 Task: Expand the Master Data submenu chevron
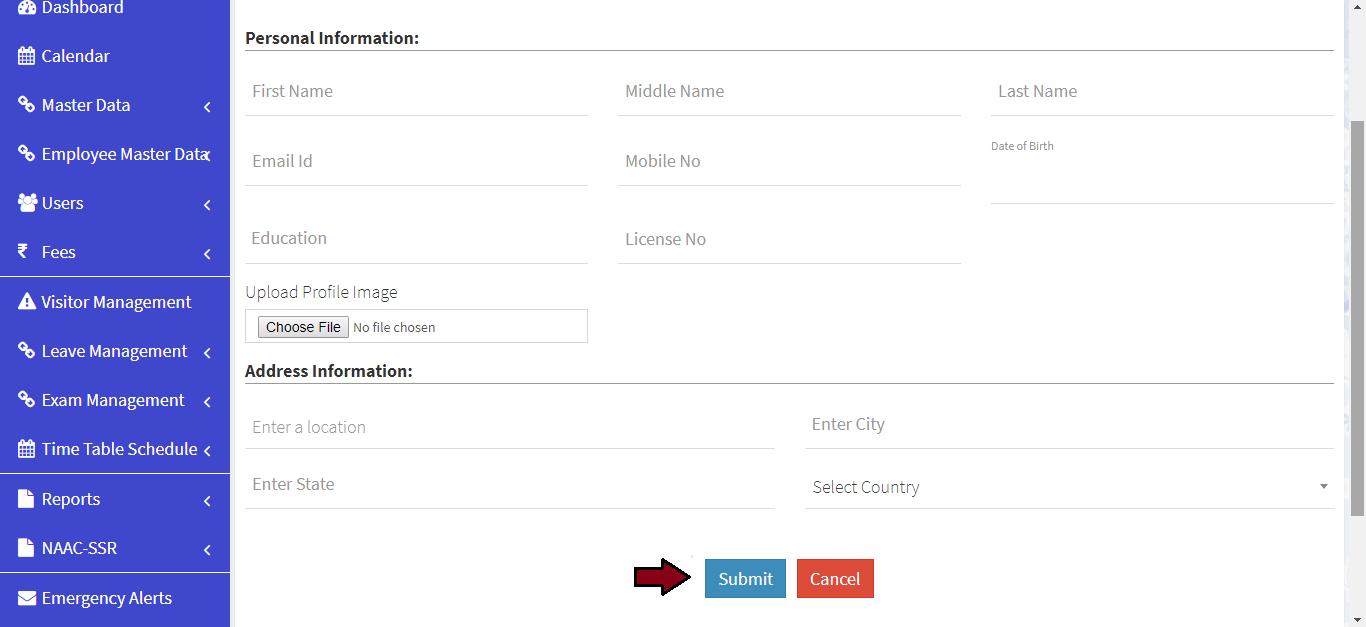[x=207, y=106]
